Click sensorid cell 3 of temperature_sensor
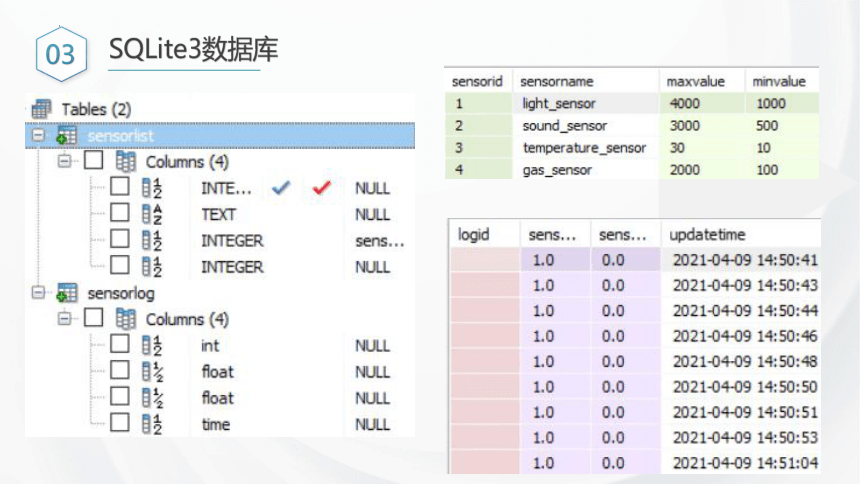This screenshot has width=860, height=484. click(478, 148)
